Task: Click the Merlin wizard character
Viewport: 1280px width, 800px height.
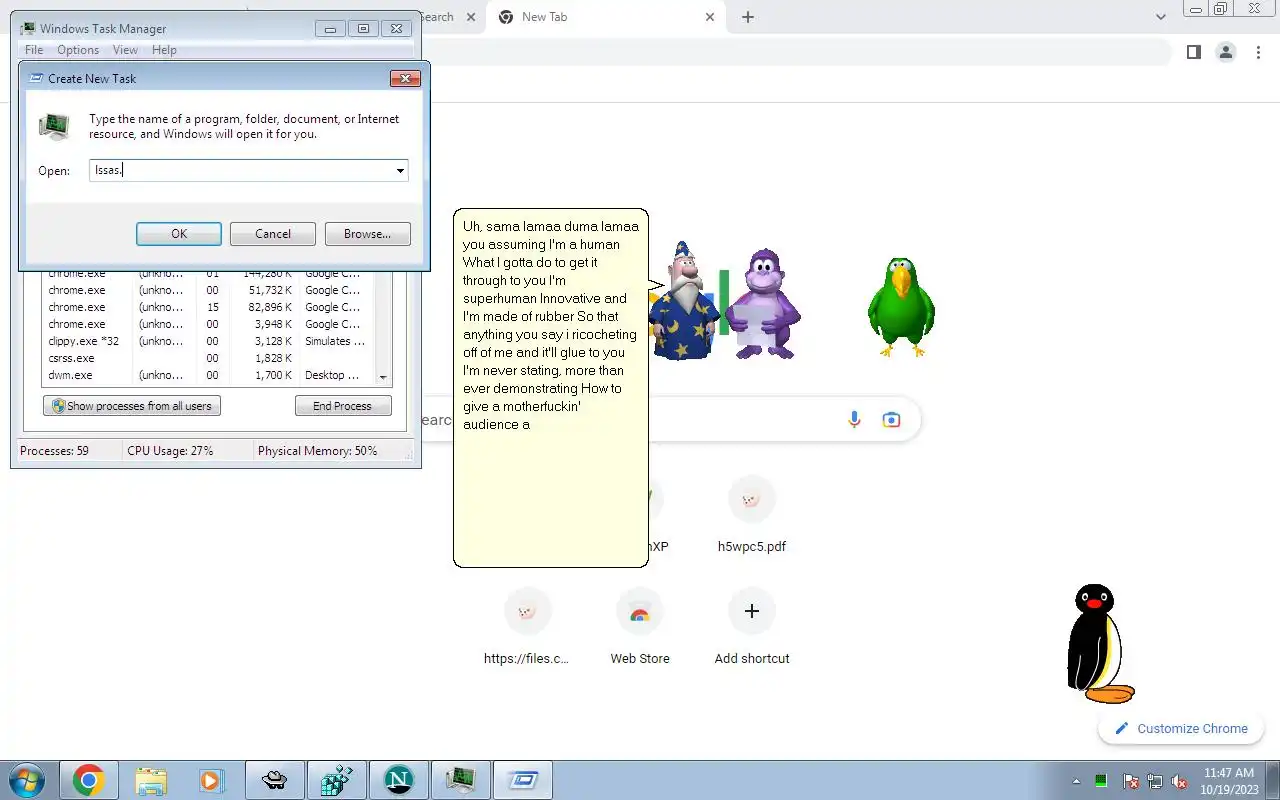Action: coord(683,300)
